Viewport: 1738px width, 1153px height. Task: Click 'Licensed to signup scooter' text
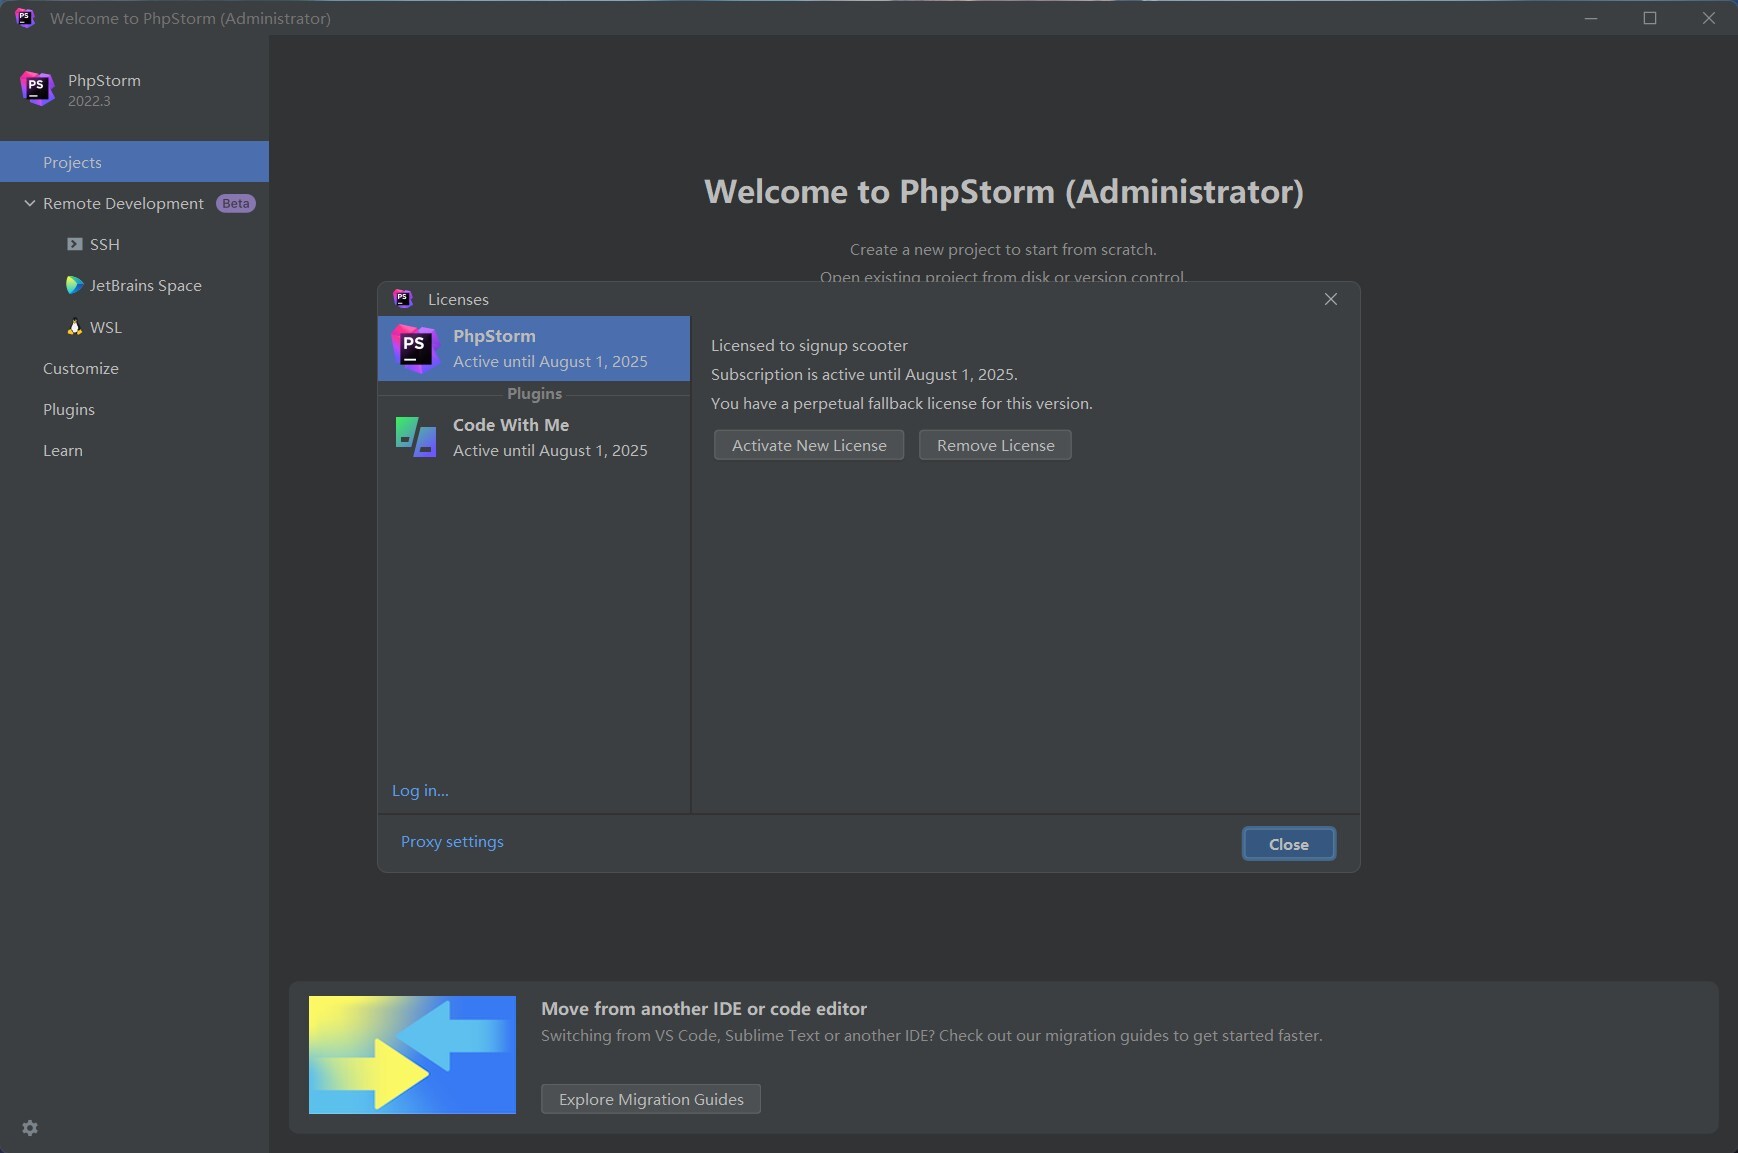(809, 345)
